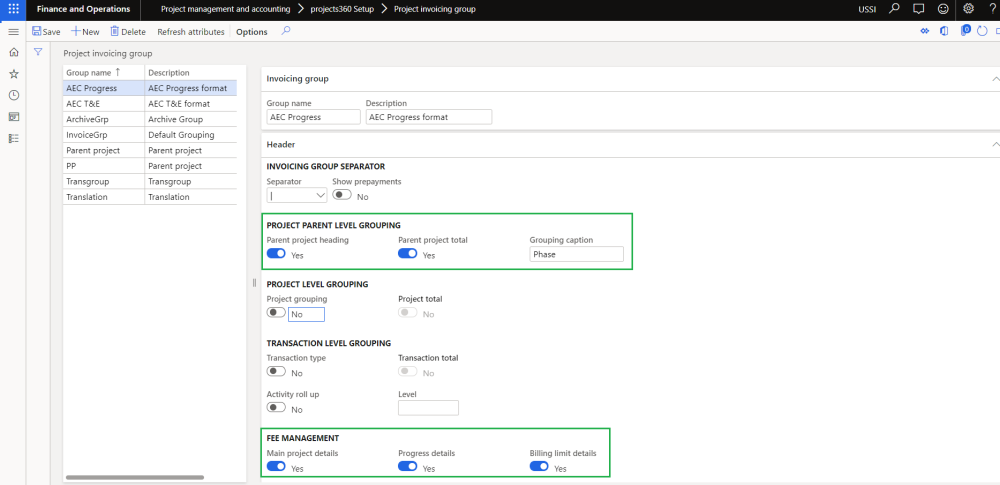Open the Options menu tab
Image resolution: width=1000 pixels, height=485 pixels.
coord(252,32)
